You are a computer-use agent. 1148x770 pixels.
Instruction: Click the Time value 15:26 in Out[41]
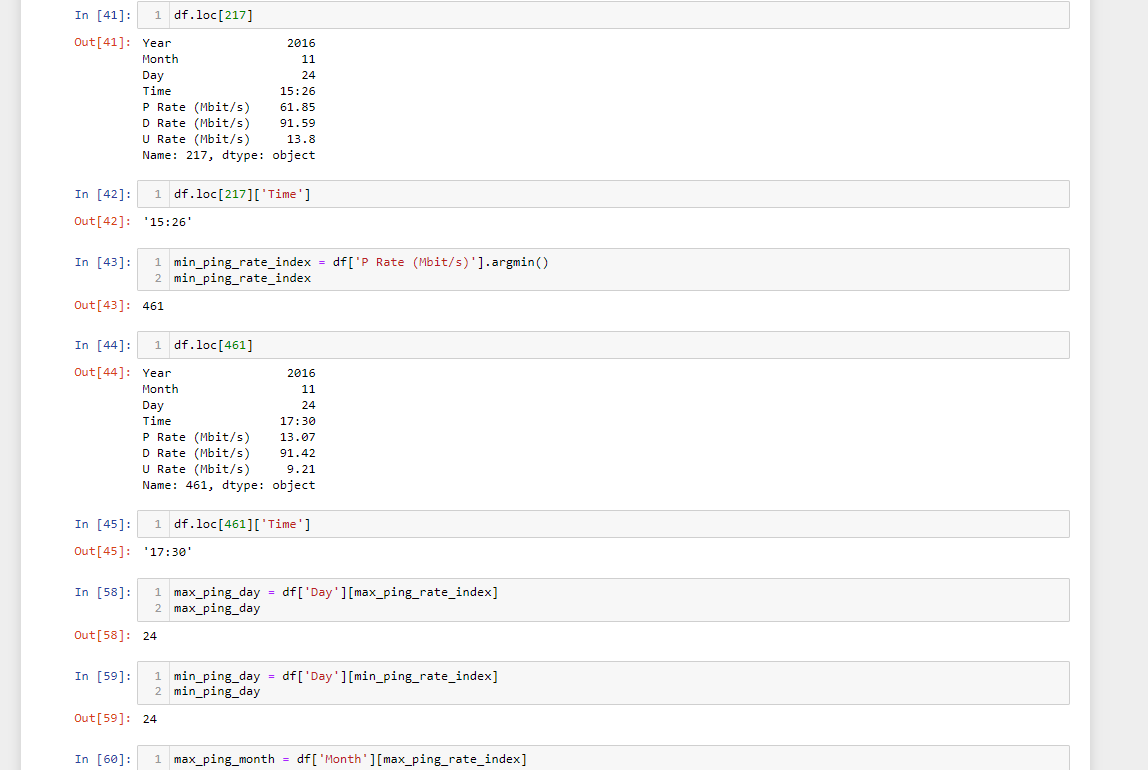coord(297,91)
